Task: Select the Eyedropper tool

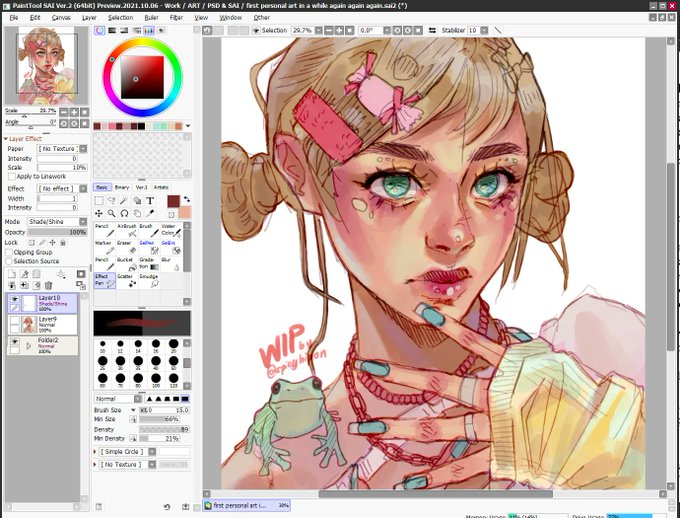Action: click(x=150, y=213)
